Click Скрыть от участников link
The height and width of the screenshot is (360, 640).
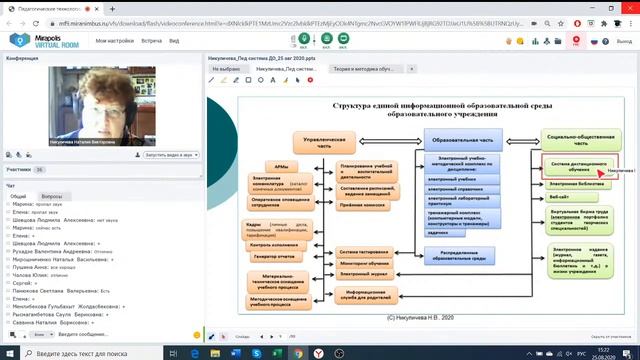click(x=611, y=337)
